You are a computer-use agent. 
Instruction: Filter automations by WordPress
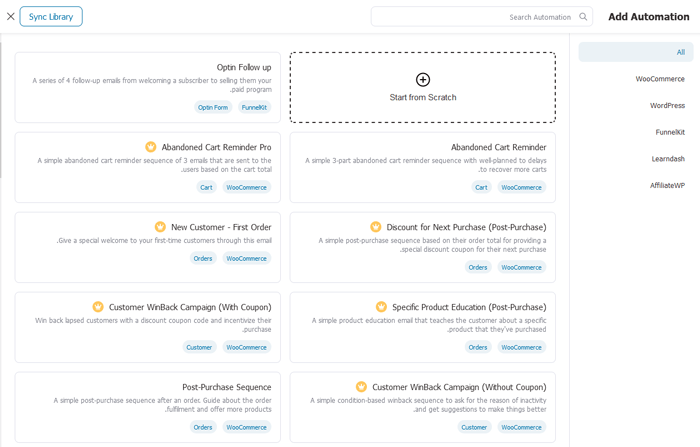(x=667, y=105)
